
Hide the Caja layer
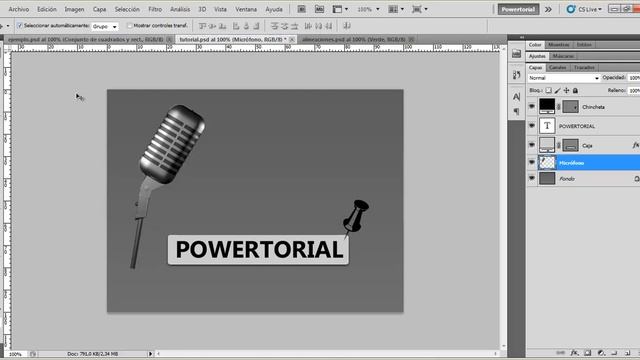531,145
